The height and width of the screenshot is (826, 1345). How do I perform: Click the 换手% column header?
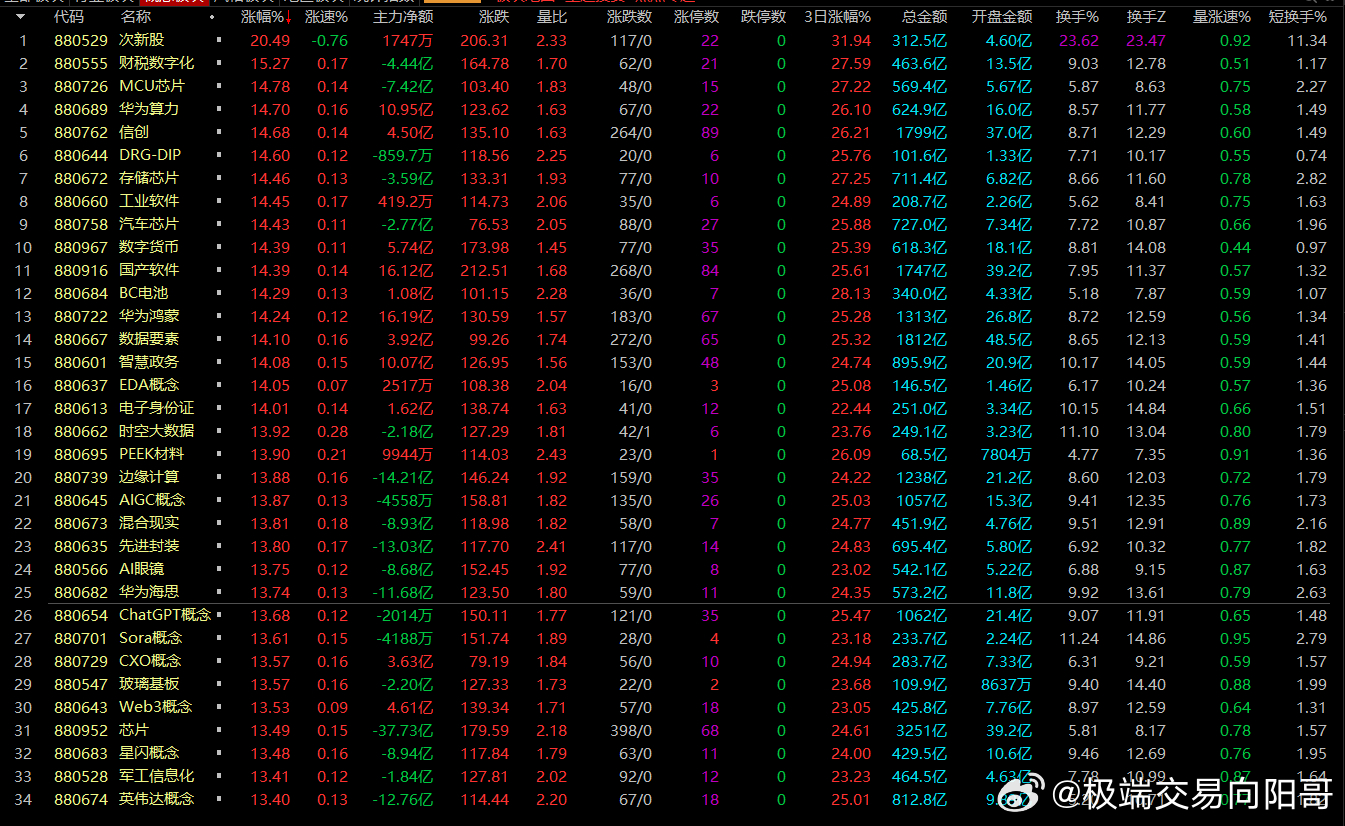click(x=1077, y=17)
